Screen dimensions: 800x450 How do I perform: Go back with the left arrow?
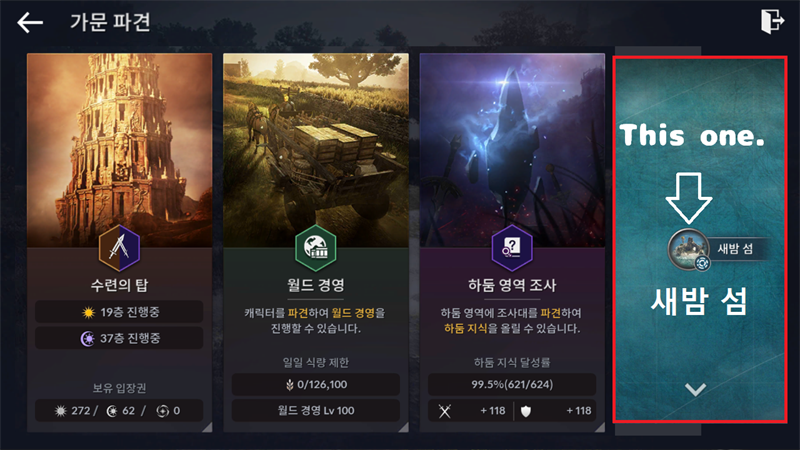30,23
